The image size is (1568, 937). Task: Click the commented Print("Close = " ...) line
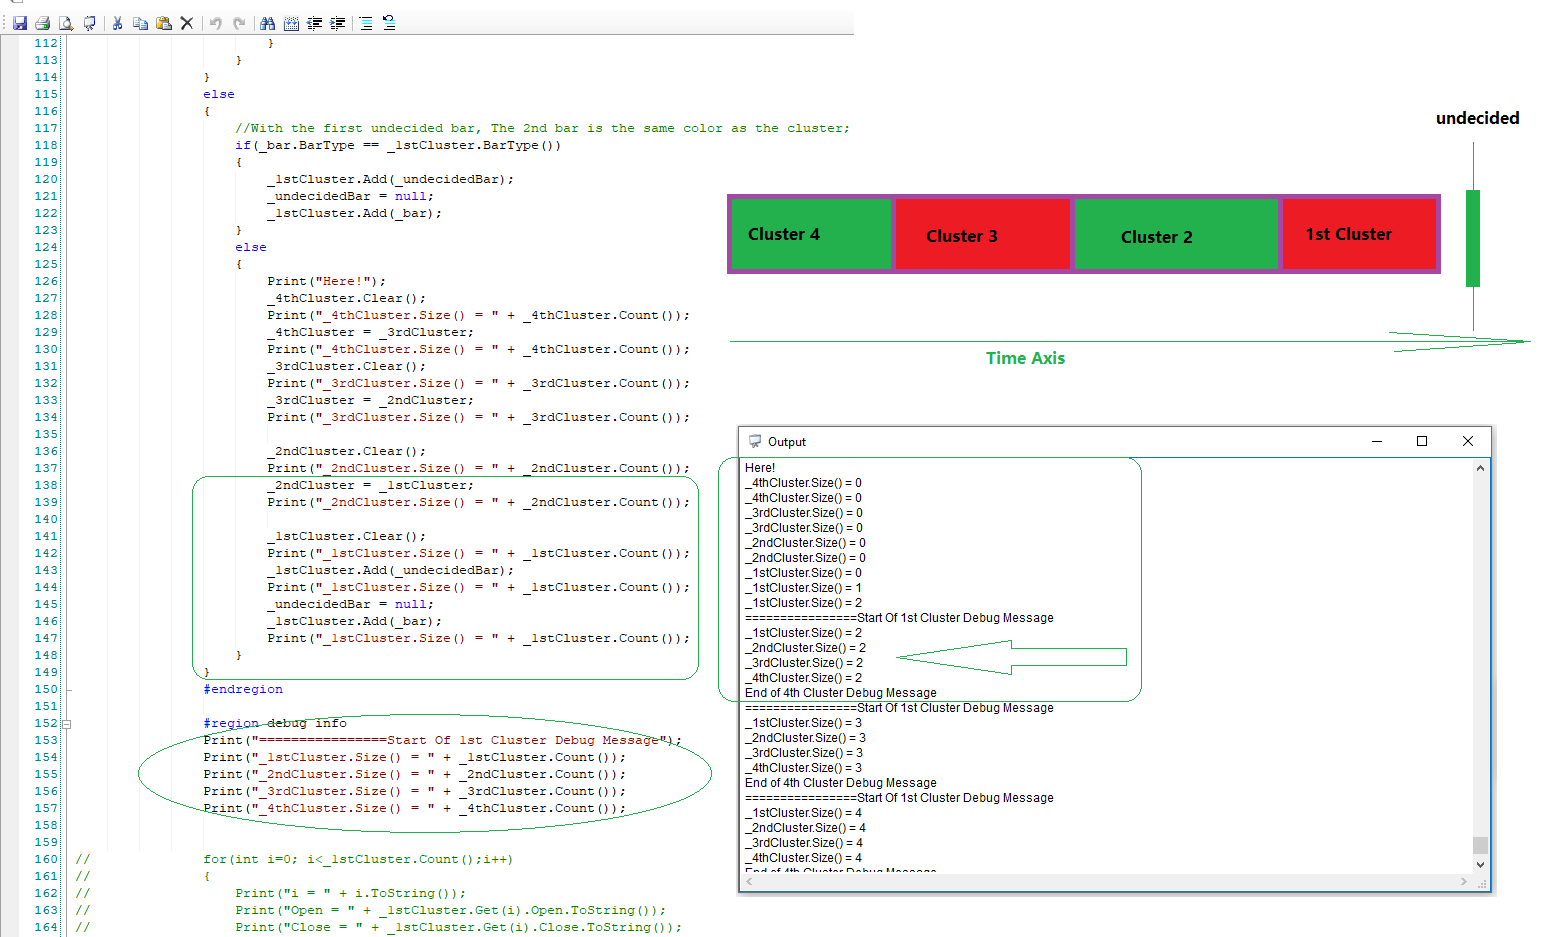tap(458, 927)
